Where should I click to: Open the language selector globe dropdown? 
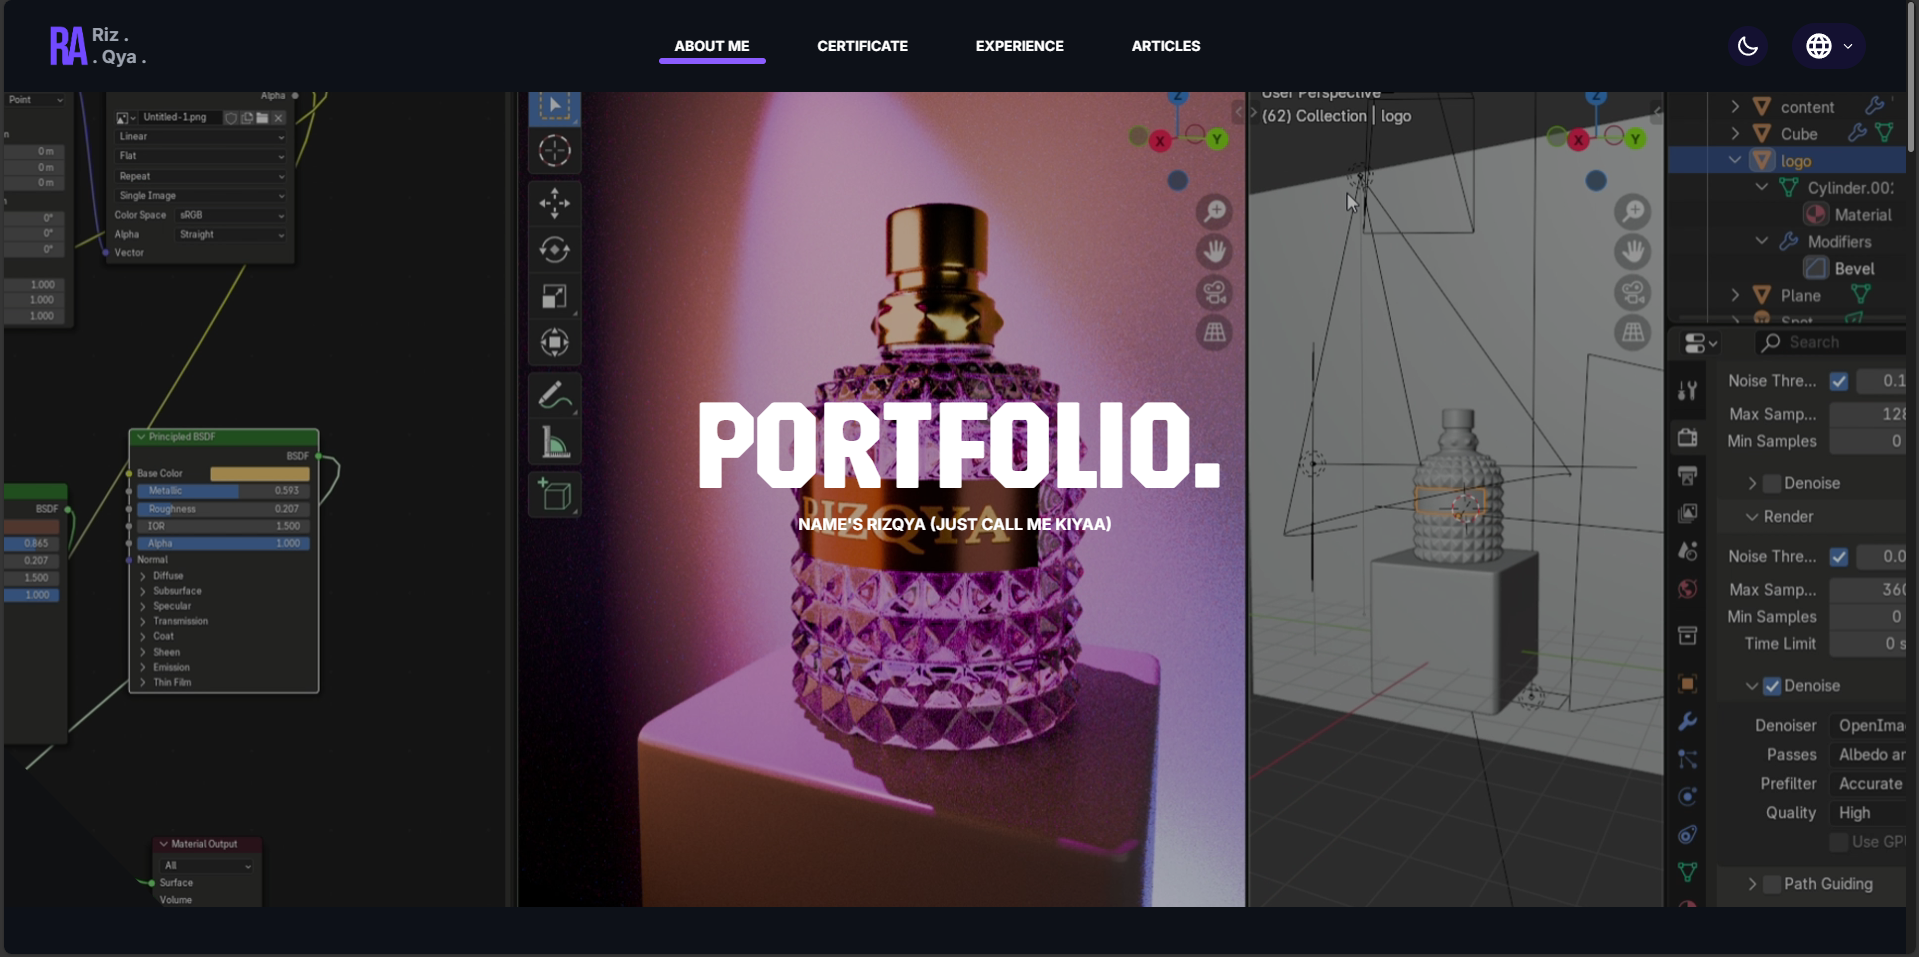1828,45
